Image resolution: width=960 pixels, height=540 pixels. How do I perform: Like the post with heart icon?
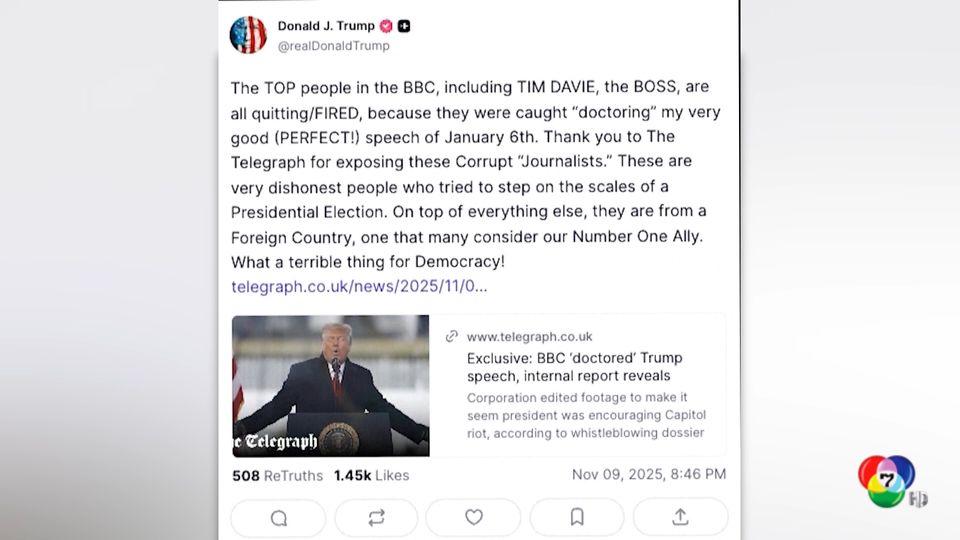474,517
